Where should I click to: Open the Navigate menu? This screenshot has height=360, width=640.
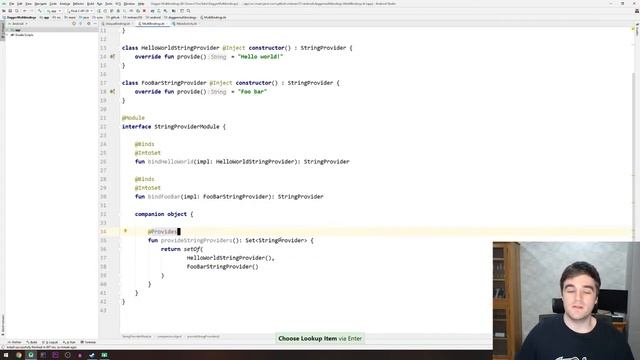(40, 4)
